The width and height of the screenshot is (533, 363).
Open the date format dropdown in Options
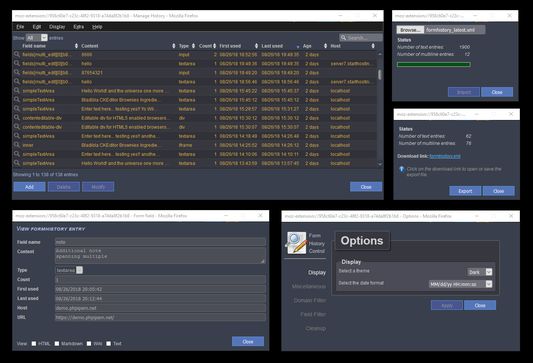[460, 284]
